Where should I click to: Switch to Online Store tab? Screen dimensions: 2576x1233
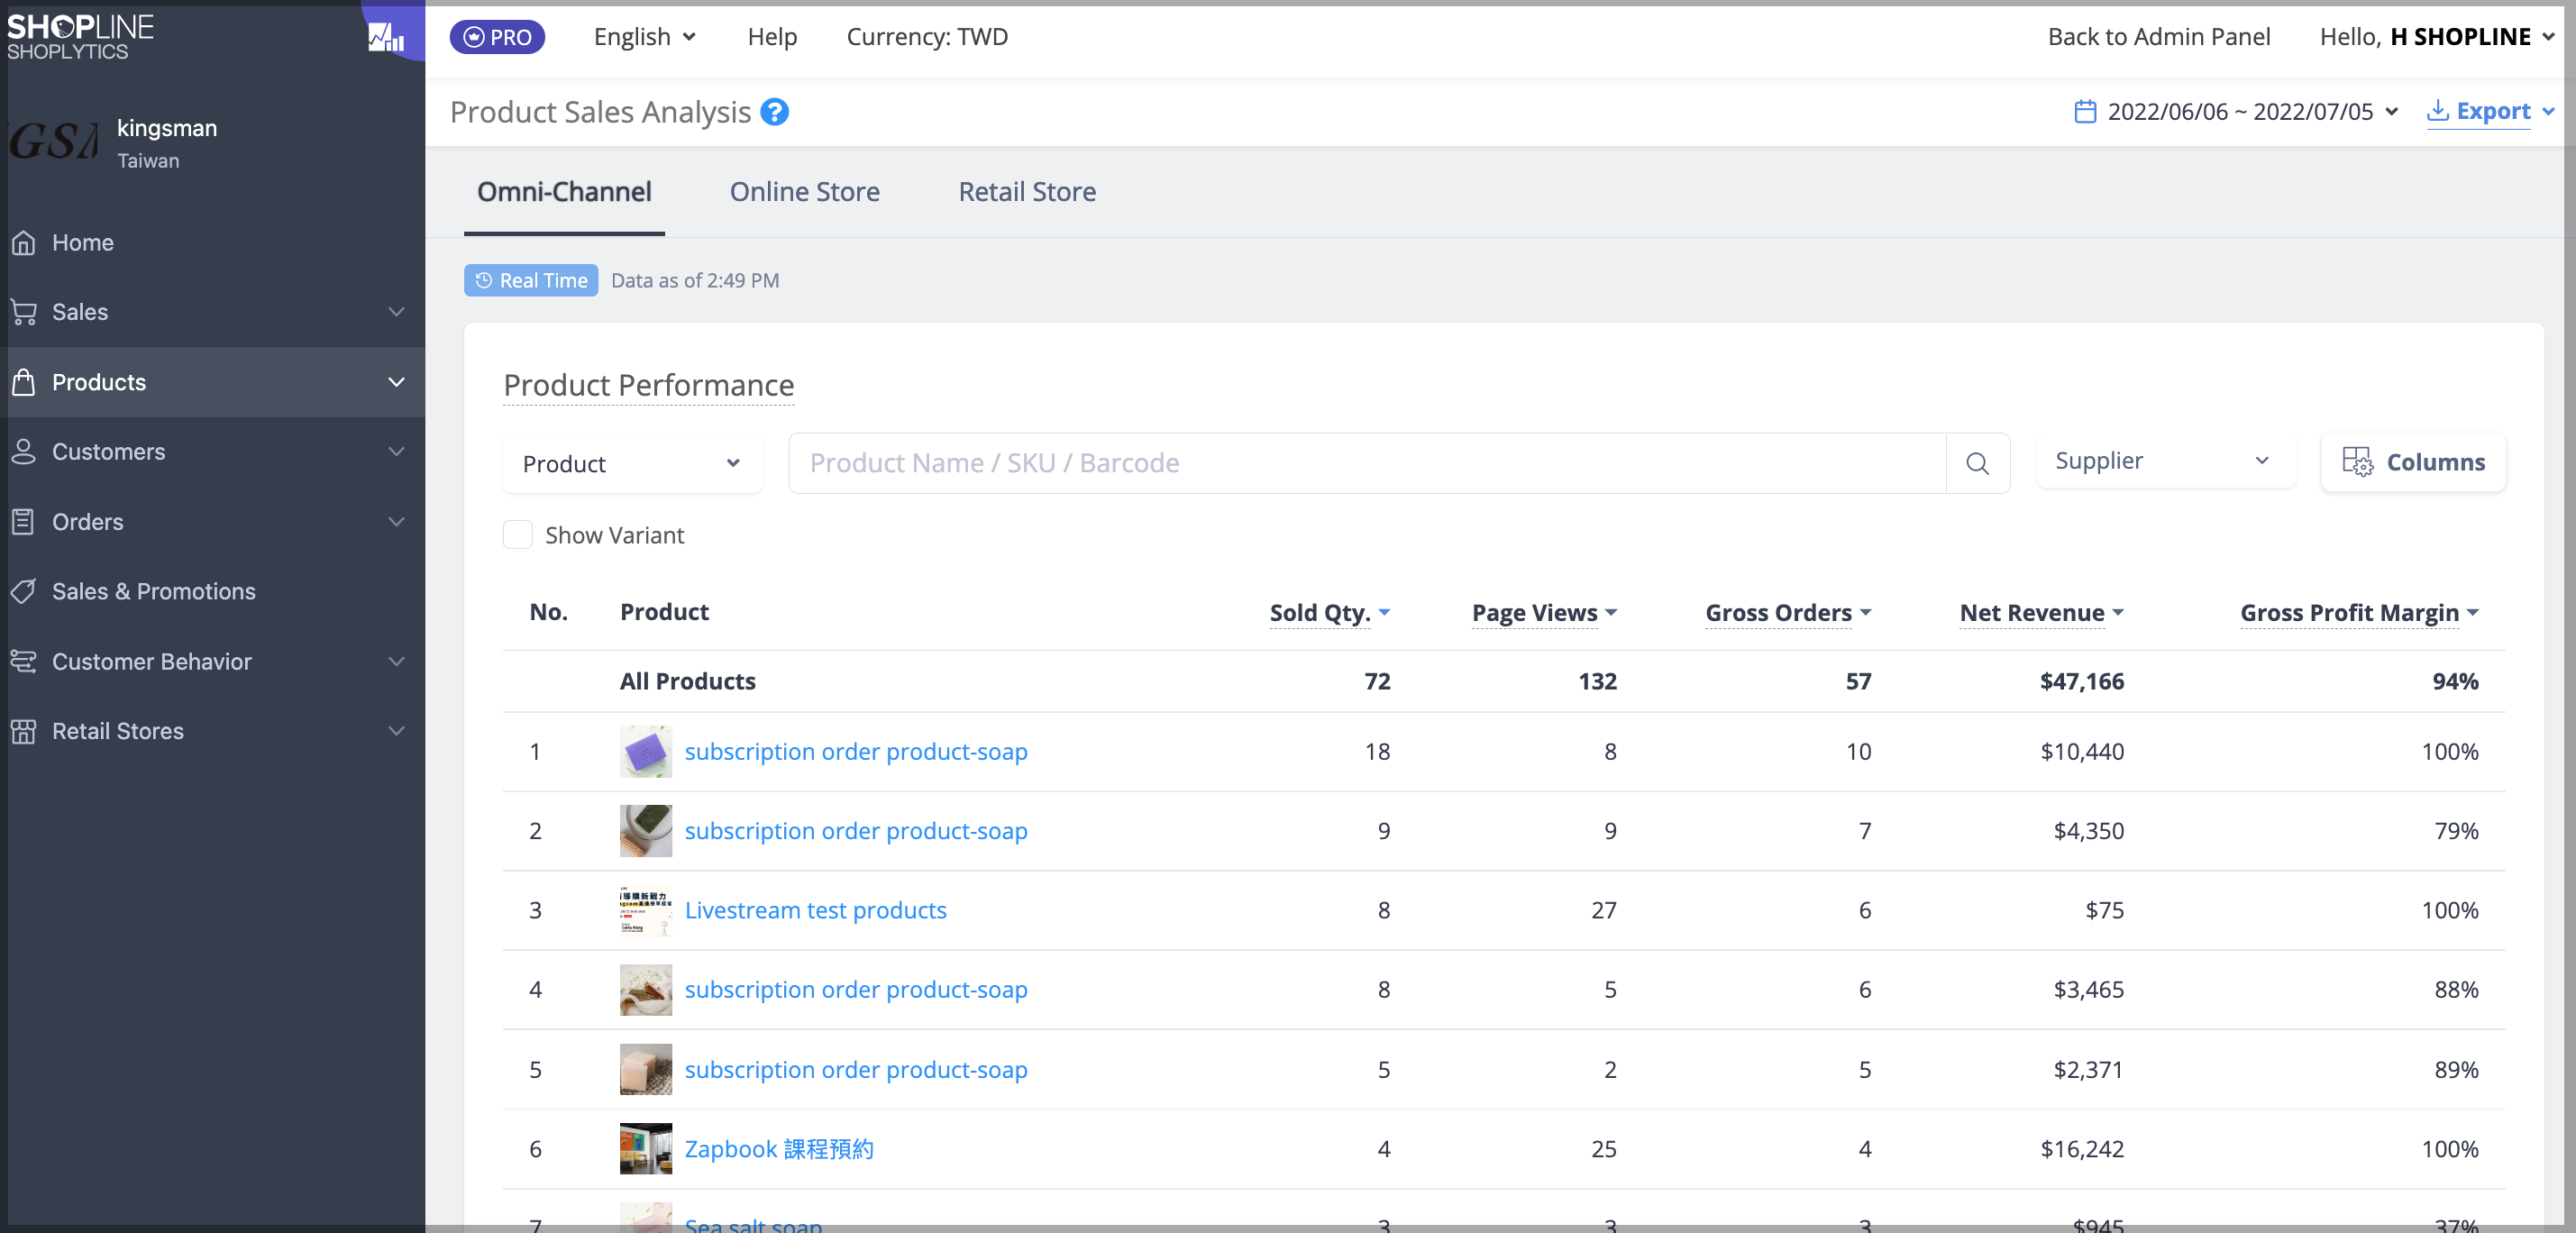[805, 192]
